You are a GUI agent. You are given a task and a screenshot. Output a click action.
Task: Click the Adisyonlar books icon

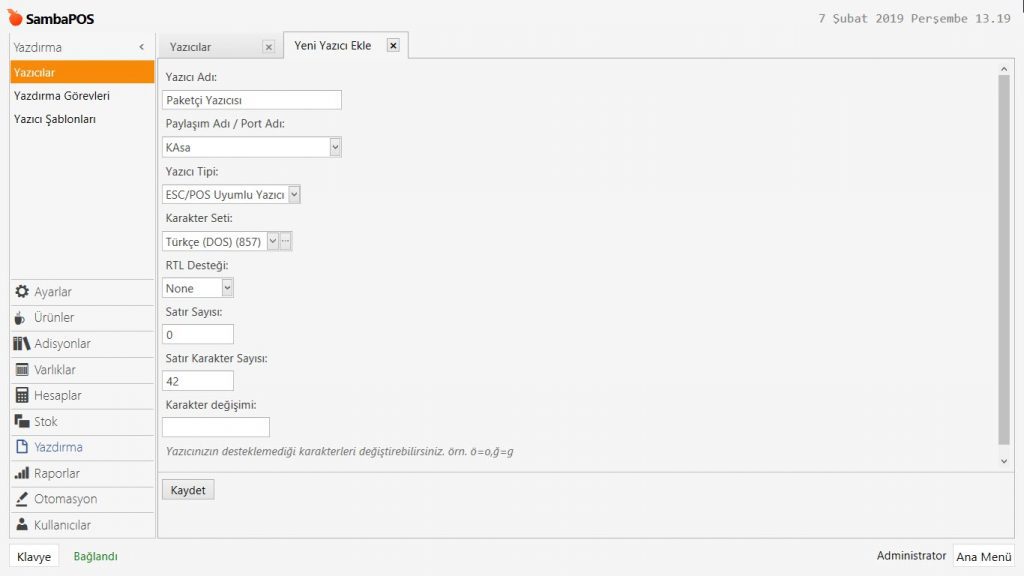22,344
